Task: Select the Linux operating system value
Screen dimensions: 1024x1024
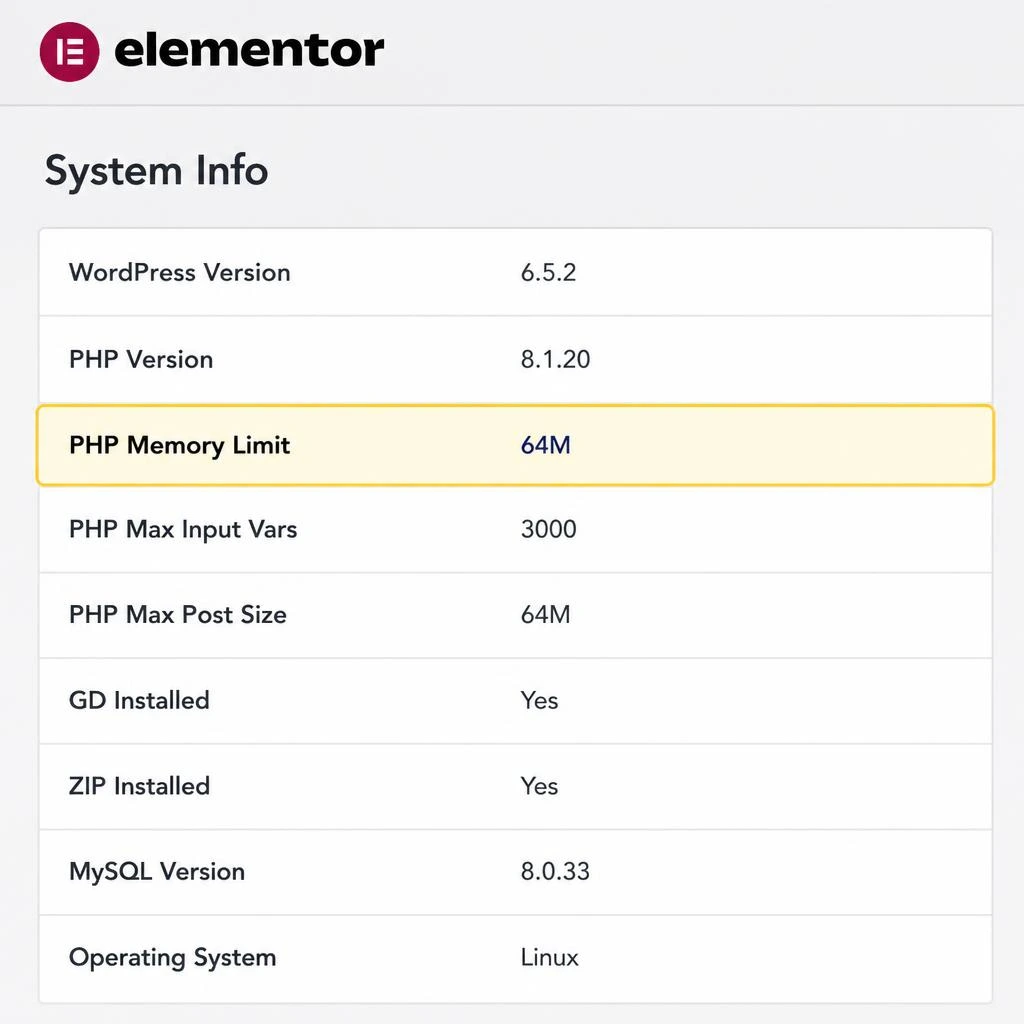Action: point(549,957)
